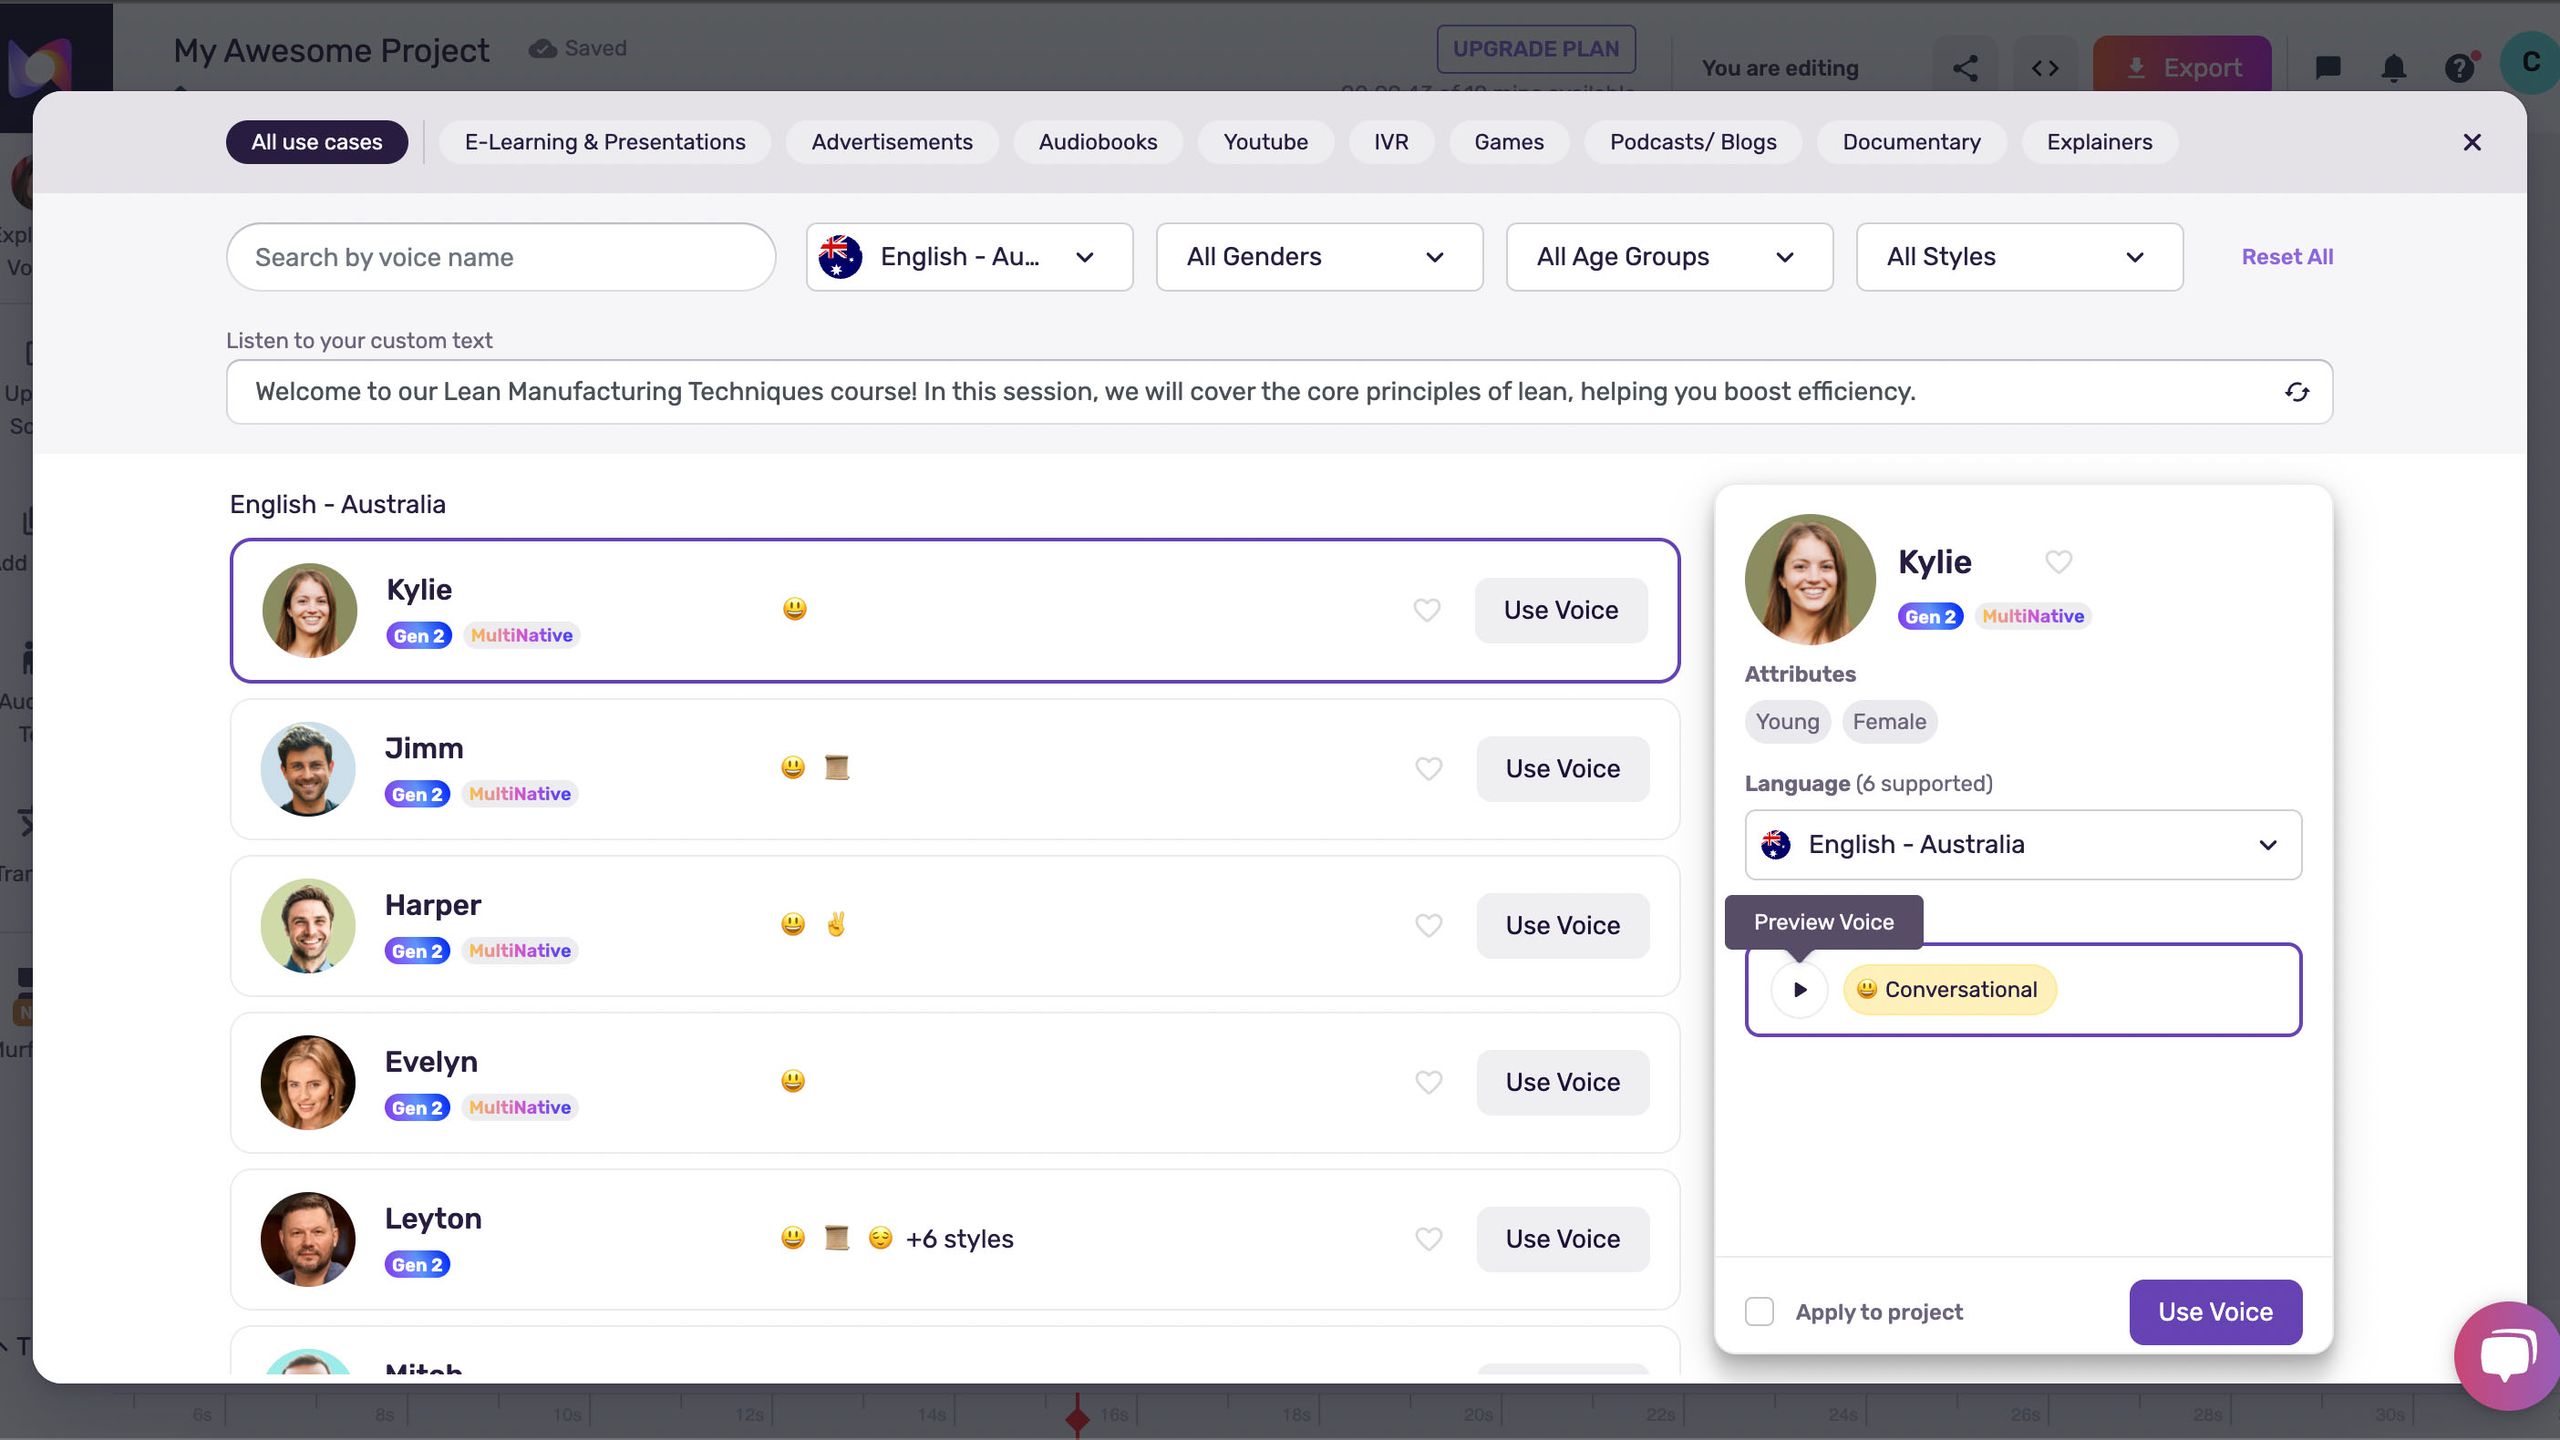Select E-Learning & Presentations tab

[x=605, y=142]
